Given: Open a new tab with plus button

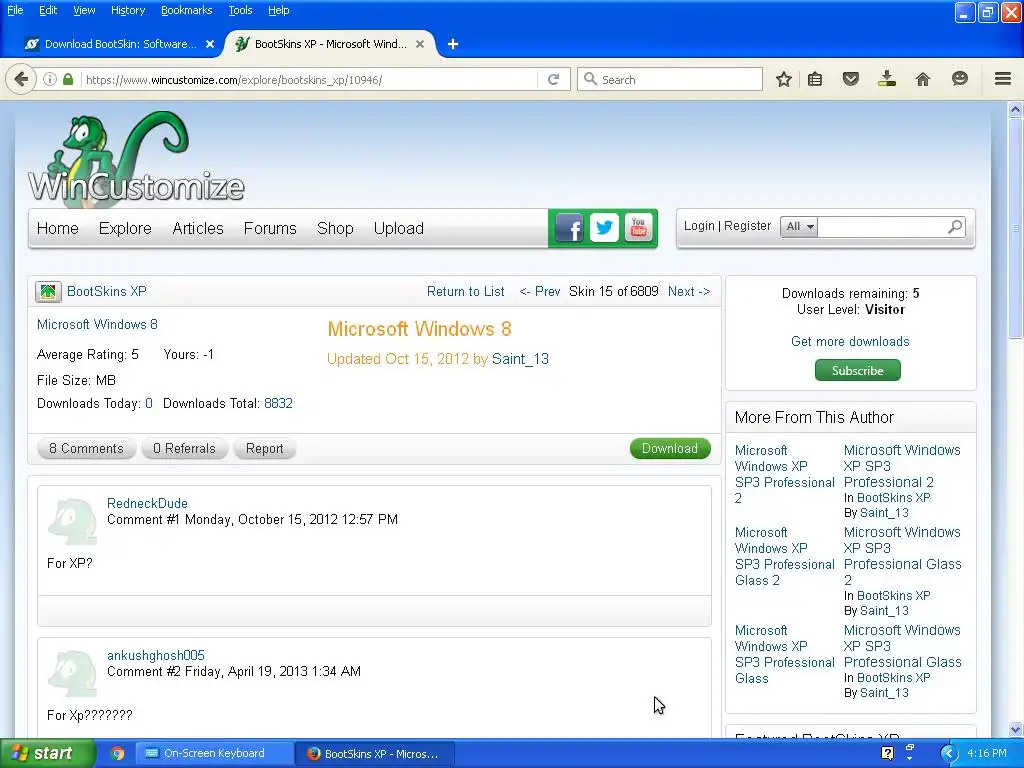Looking at the screenshot, I should coord(453,44).
